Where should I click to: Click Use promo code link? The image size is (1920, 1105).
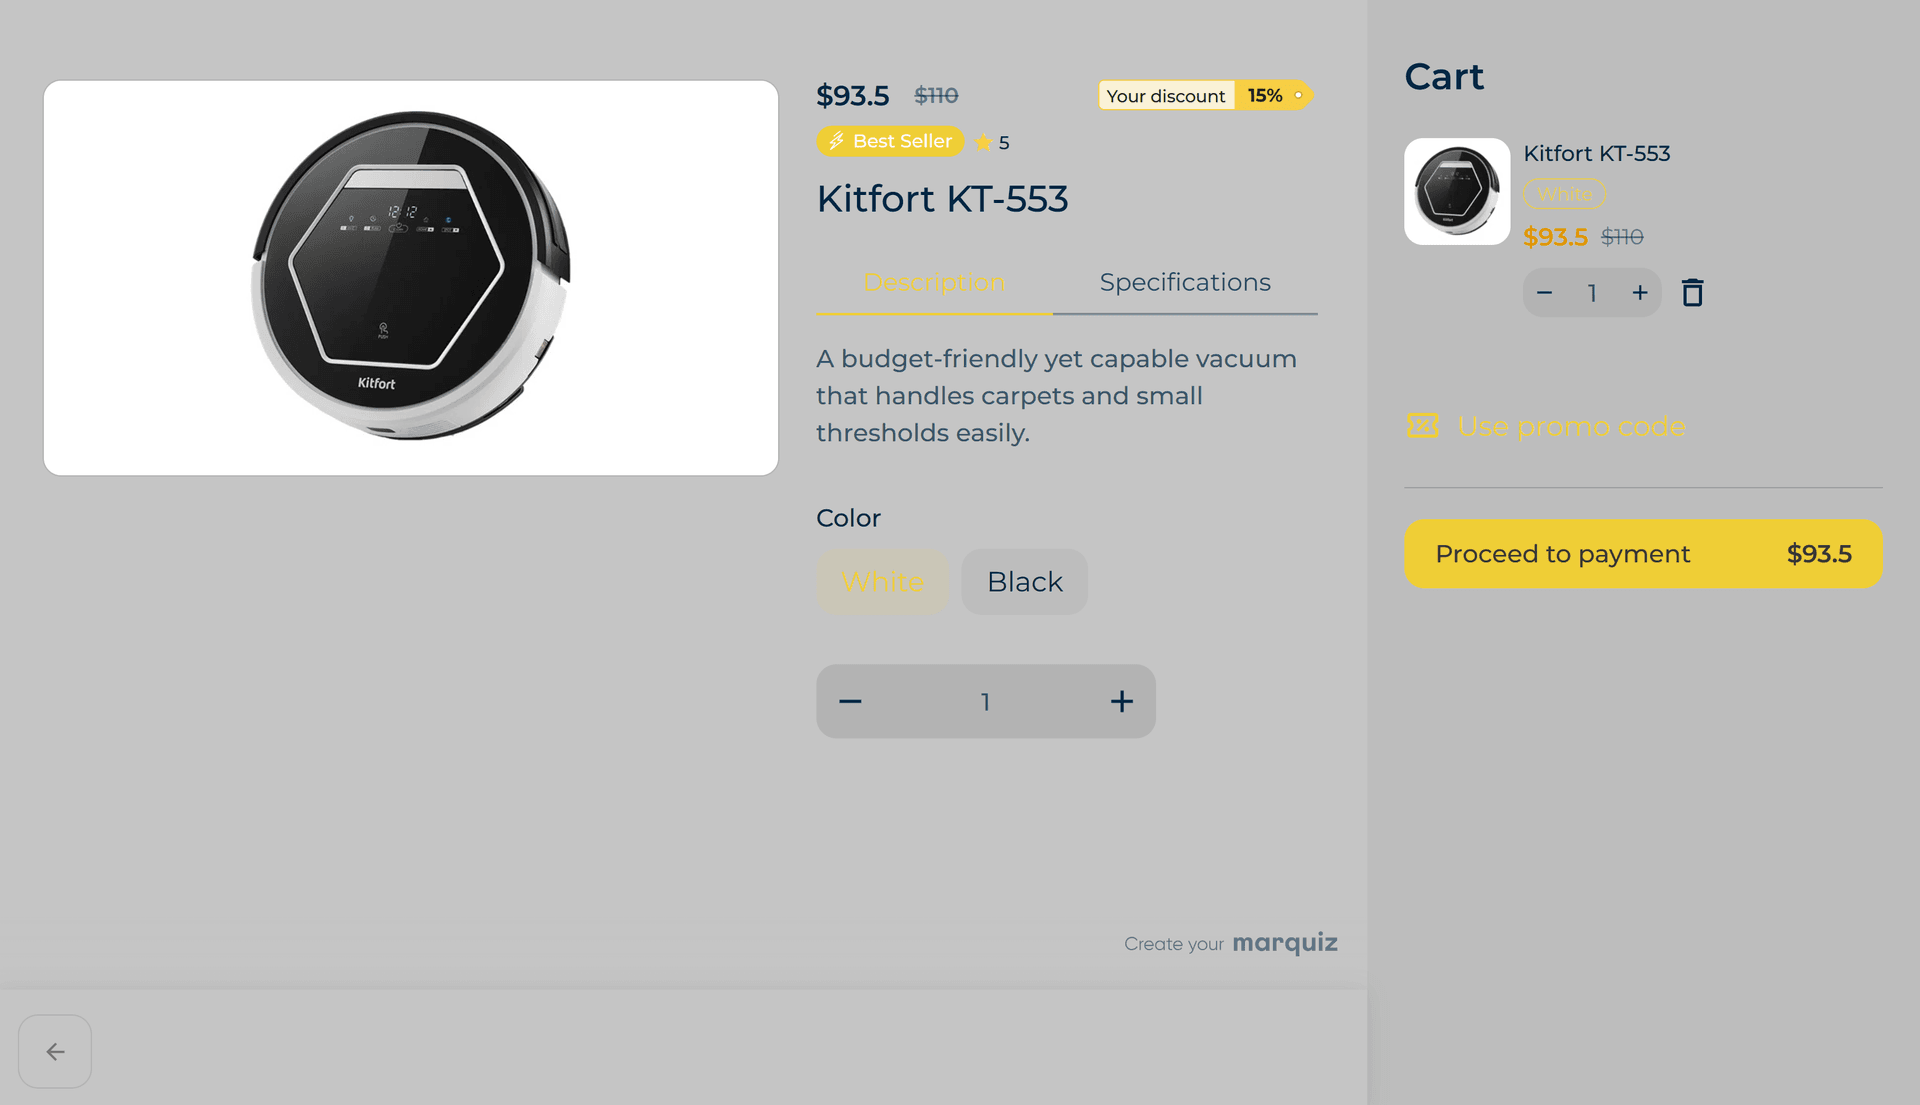click(x=1571, y=427)
